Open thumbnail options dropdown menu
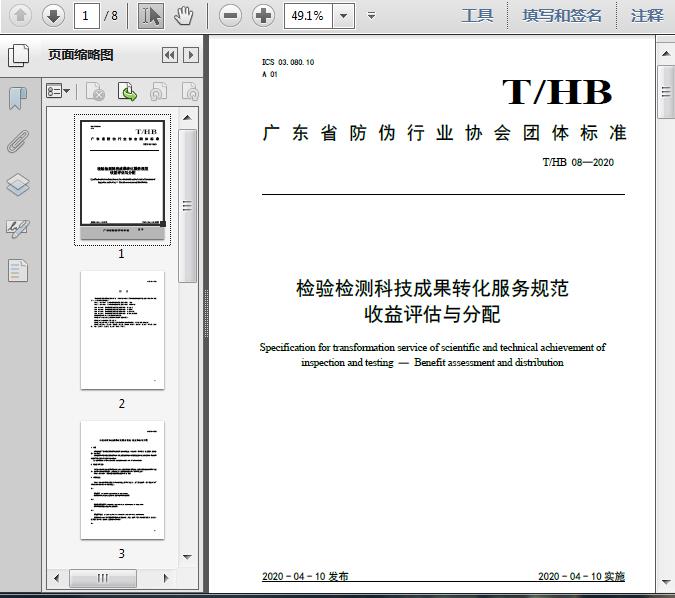 tap(58, 92)
